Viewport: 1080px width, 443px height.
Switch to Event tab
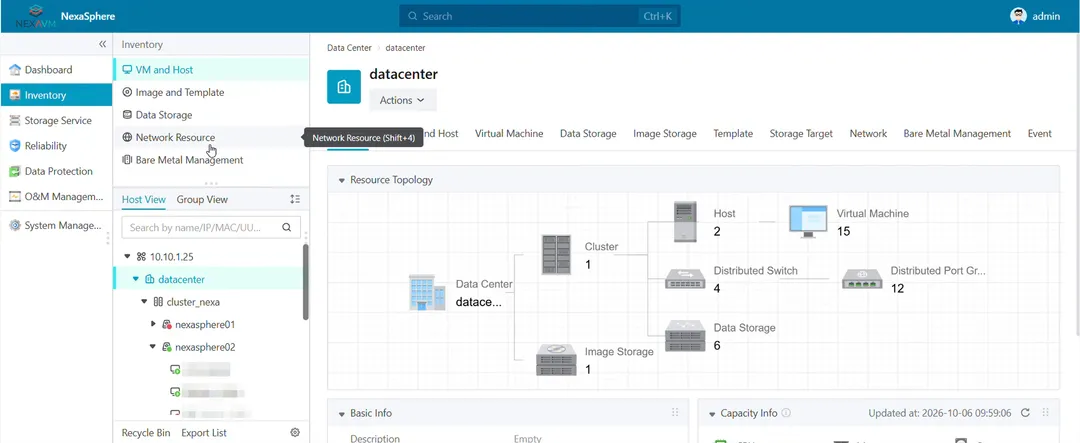pyautogui.click(x=1039, y=134)
